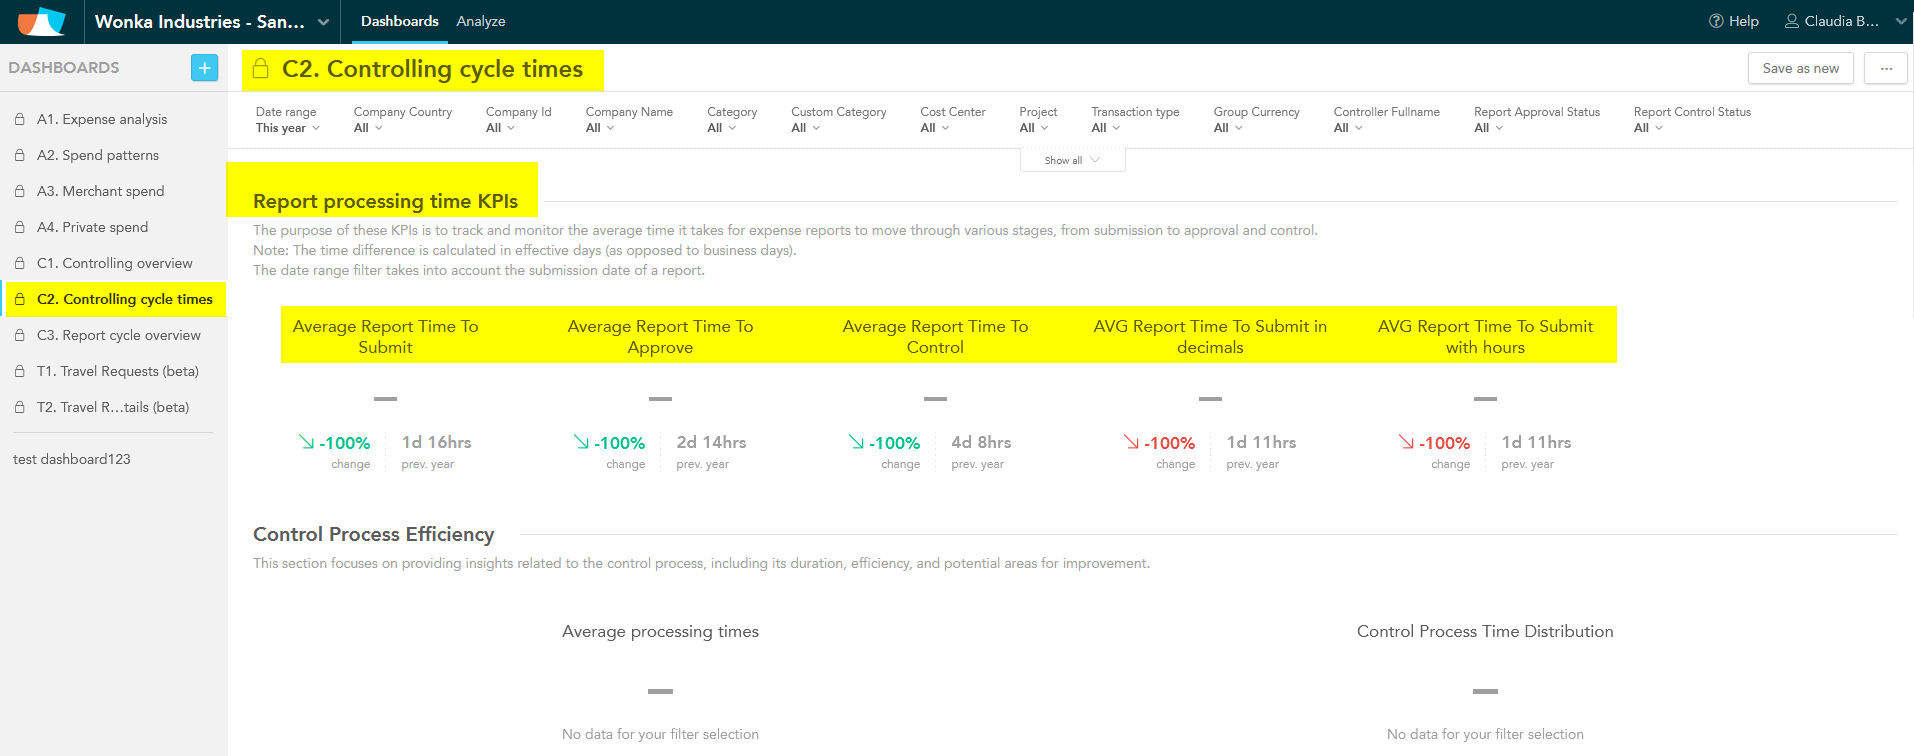Switch to the Dashboards tab
The height and width of the screenshot is (756, 1914).
coord(399,21)
